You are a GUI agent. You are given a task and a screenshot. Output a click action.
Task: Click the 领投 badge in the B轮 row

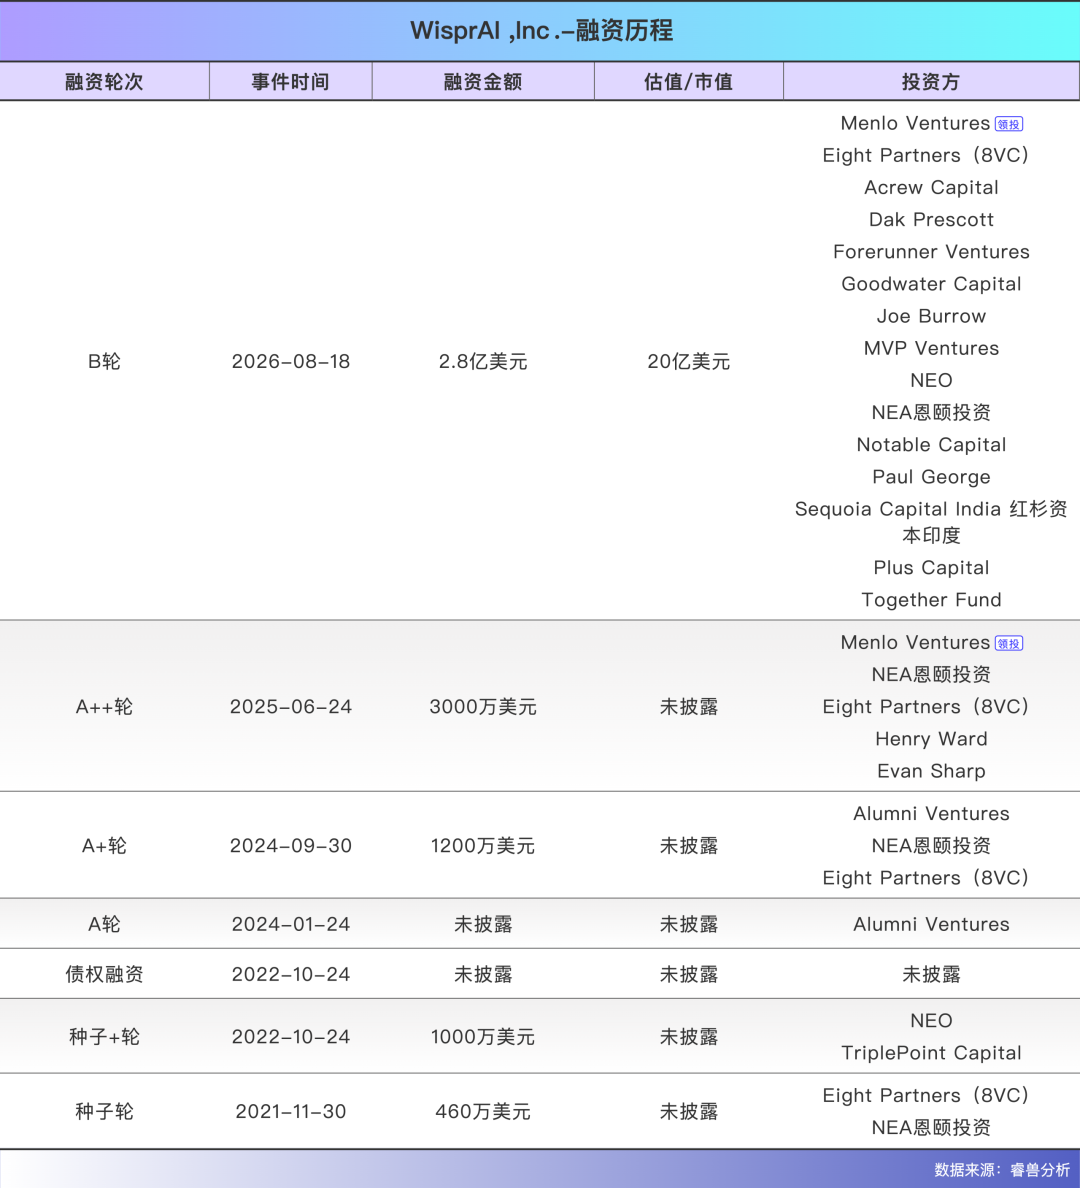pos(1009,124)
